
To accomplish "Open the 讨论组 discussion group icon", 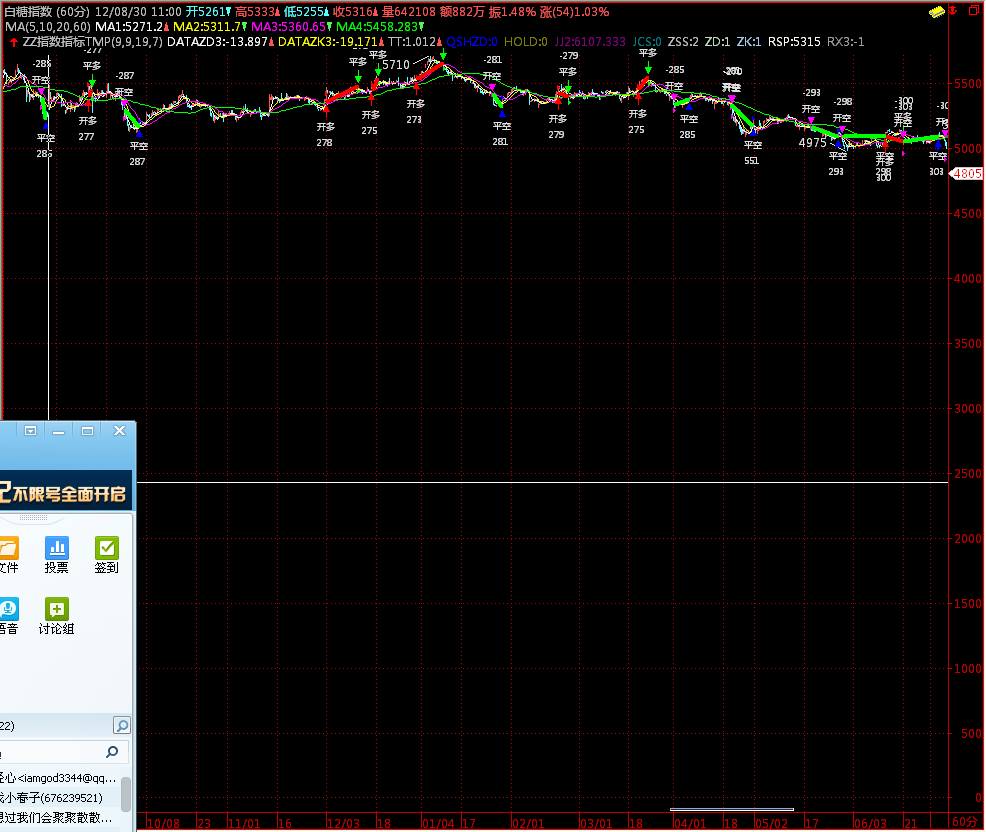I will [x=57, y=617].
